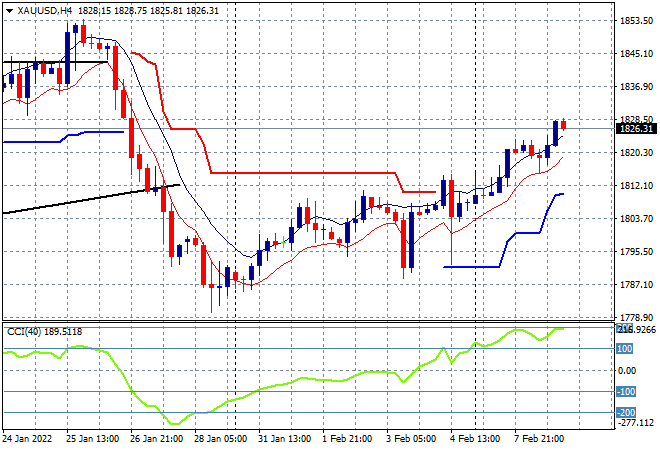Click the CCI 100 level label
Viewport: 660px width, 450px height.
pos(625,349)
